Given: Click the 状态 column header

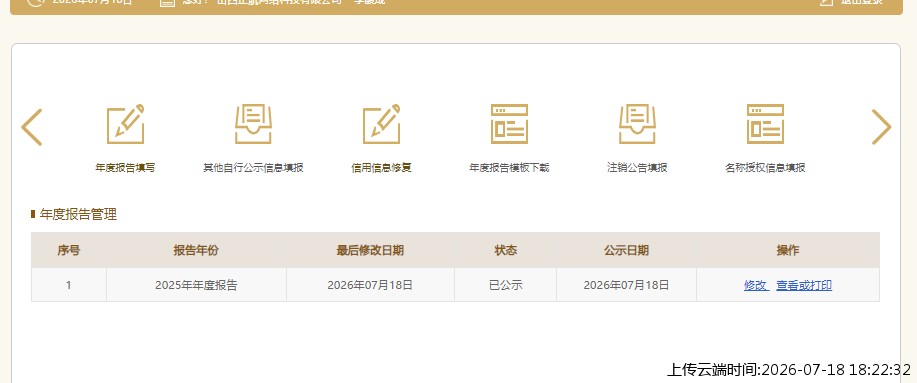Looking at the screenshot, I should [505, 250].
